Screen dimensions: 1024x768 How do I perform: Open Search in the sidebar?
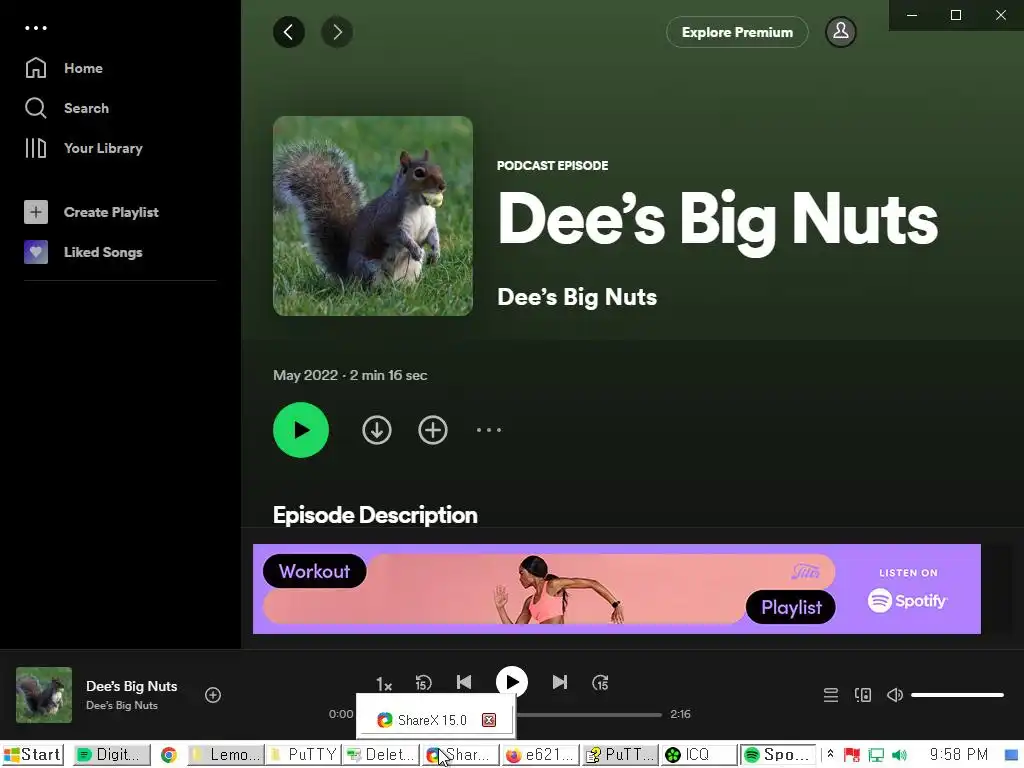67,108
